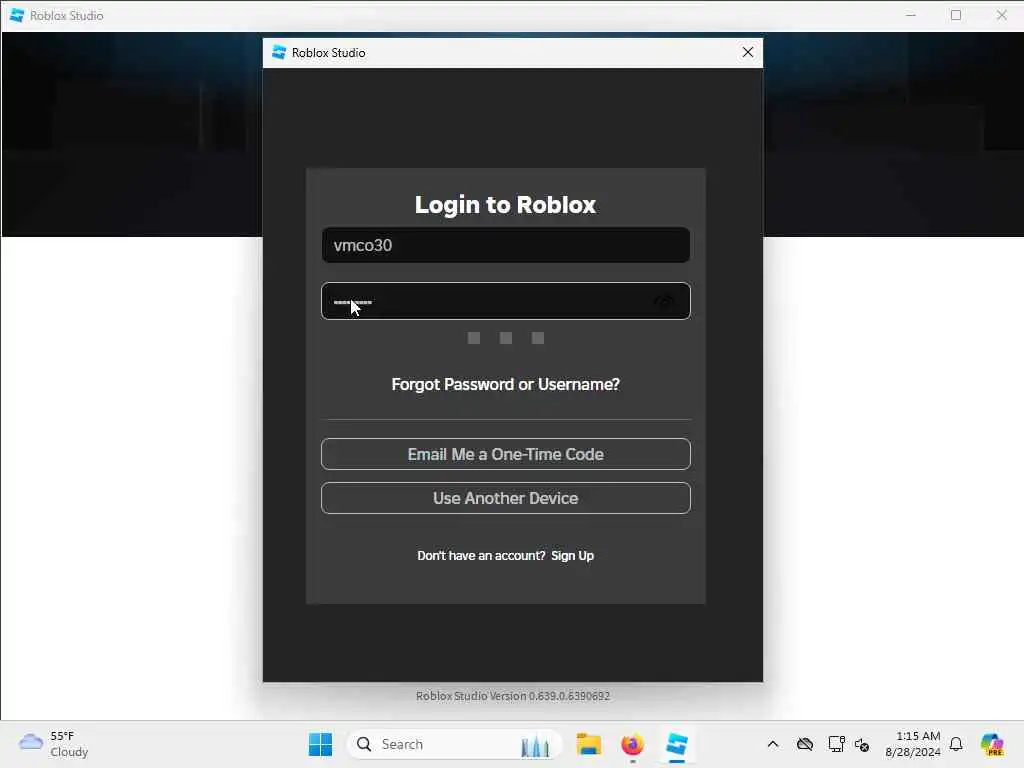The height and width of the screenshot is (768, 1024).
Task: Open the weather widget showing 55°F Cloudy
Action: pos(54,744)
